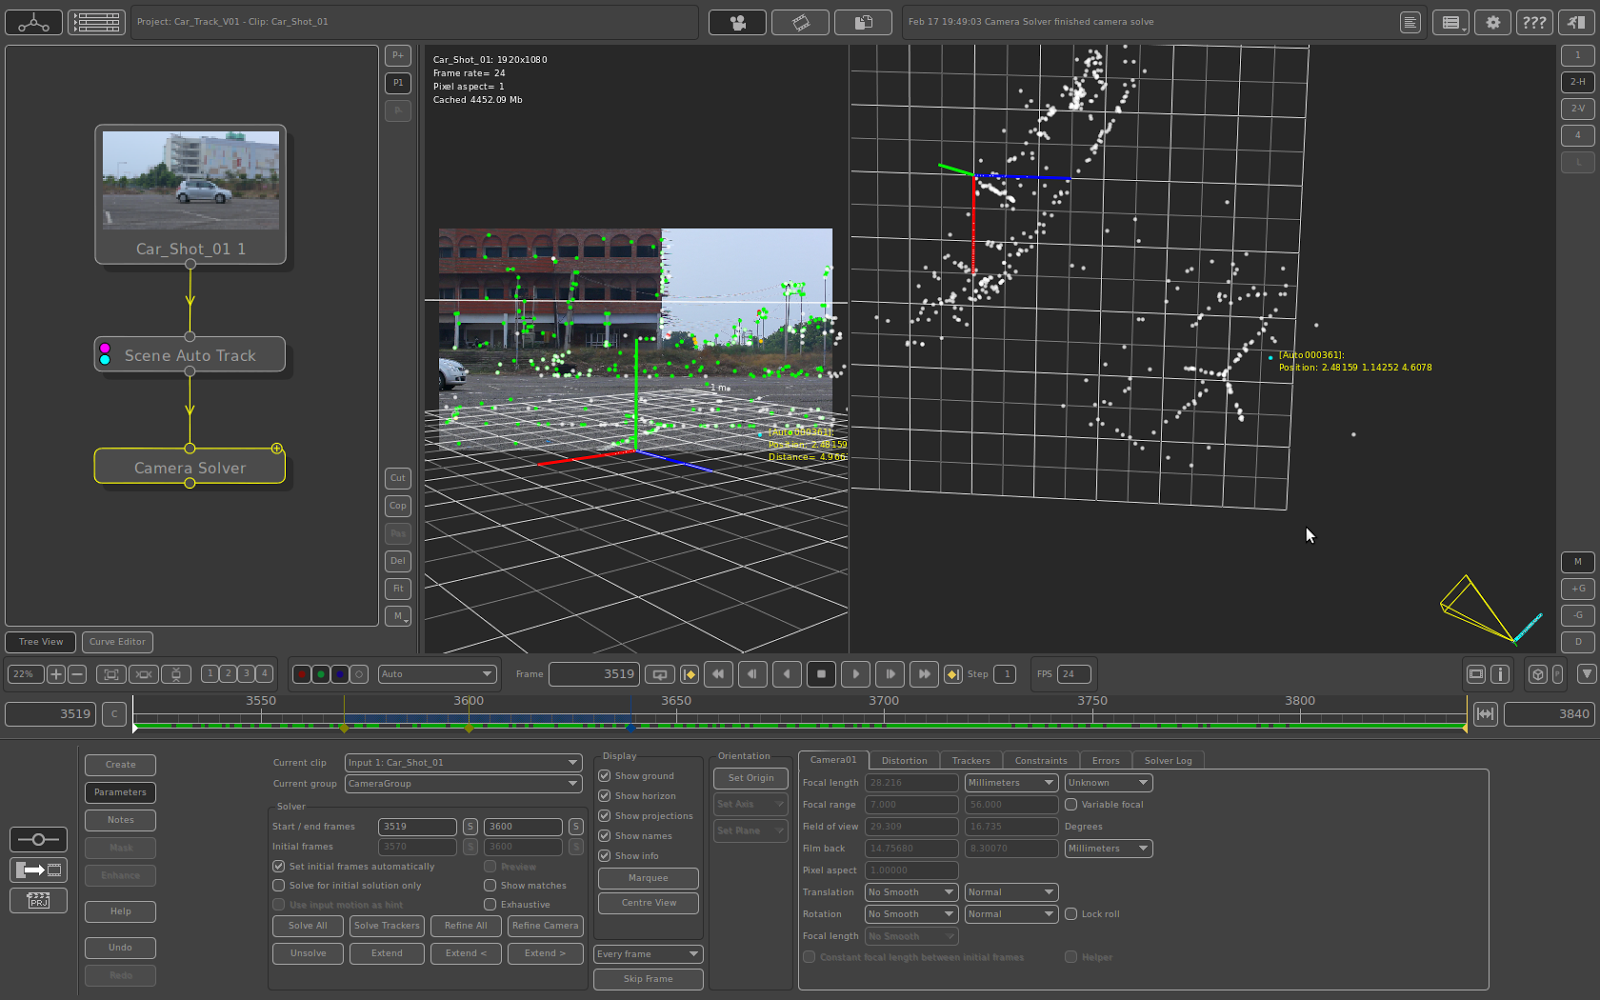The image size is (1600, 1000).
Task: Select the camera view icon in top bar
Action: pyautogui.click(x=738, y=22)
